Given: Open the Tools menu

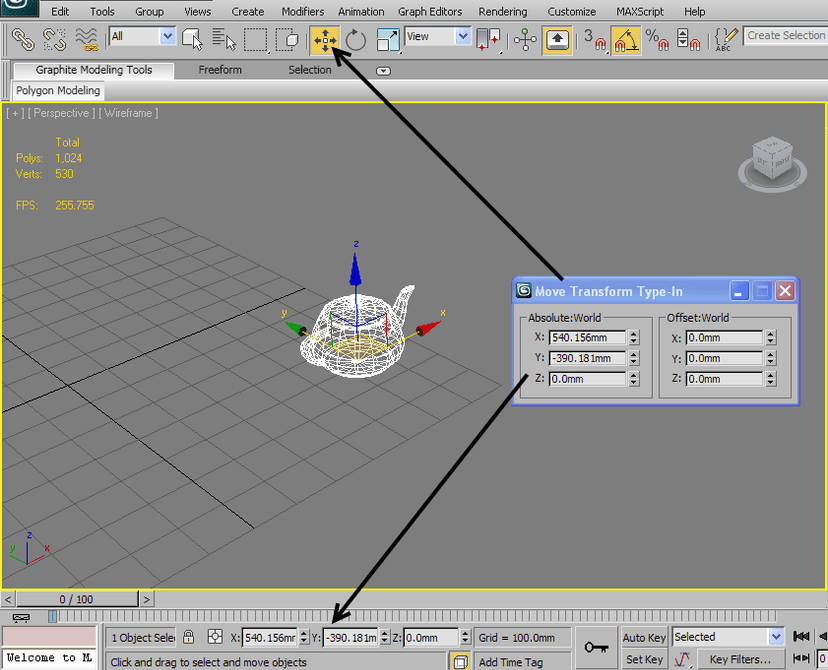Looking at the screenshot, I should pyautogui.click(x=102, y=11).
